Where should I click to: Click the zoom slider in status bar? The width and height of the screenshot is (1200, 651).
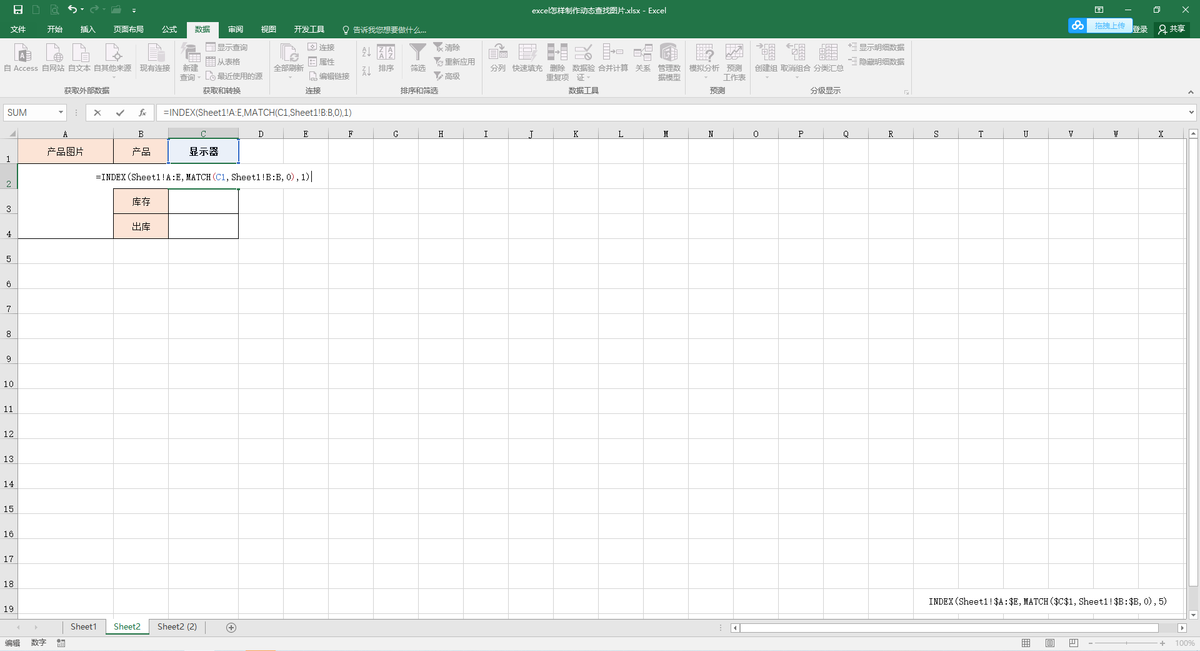(1126, 643)
